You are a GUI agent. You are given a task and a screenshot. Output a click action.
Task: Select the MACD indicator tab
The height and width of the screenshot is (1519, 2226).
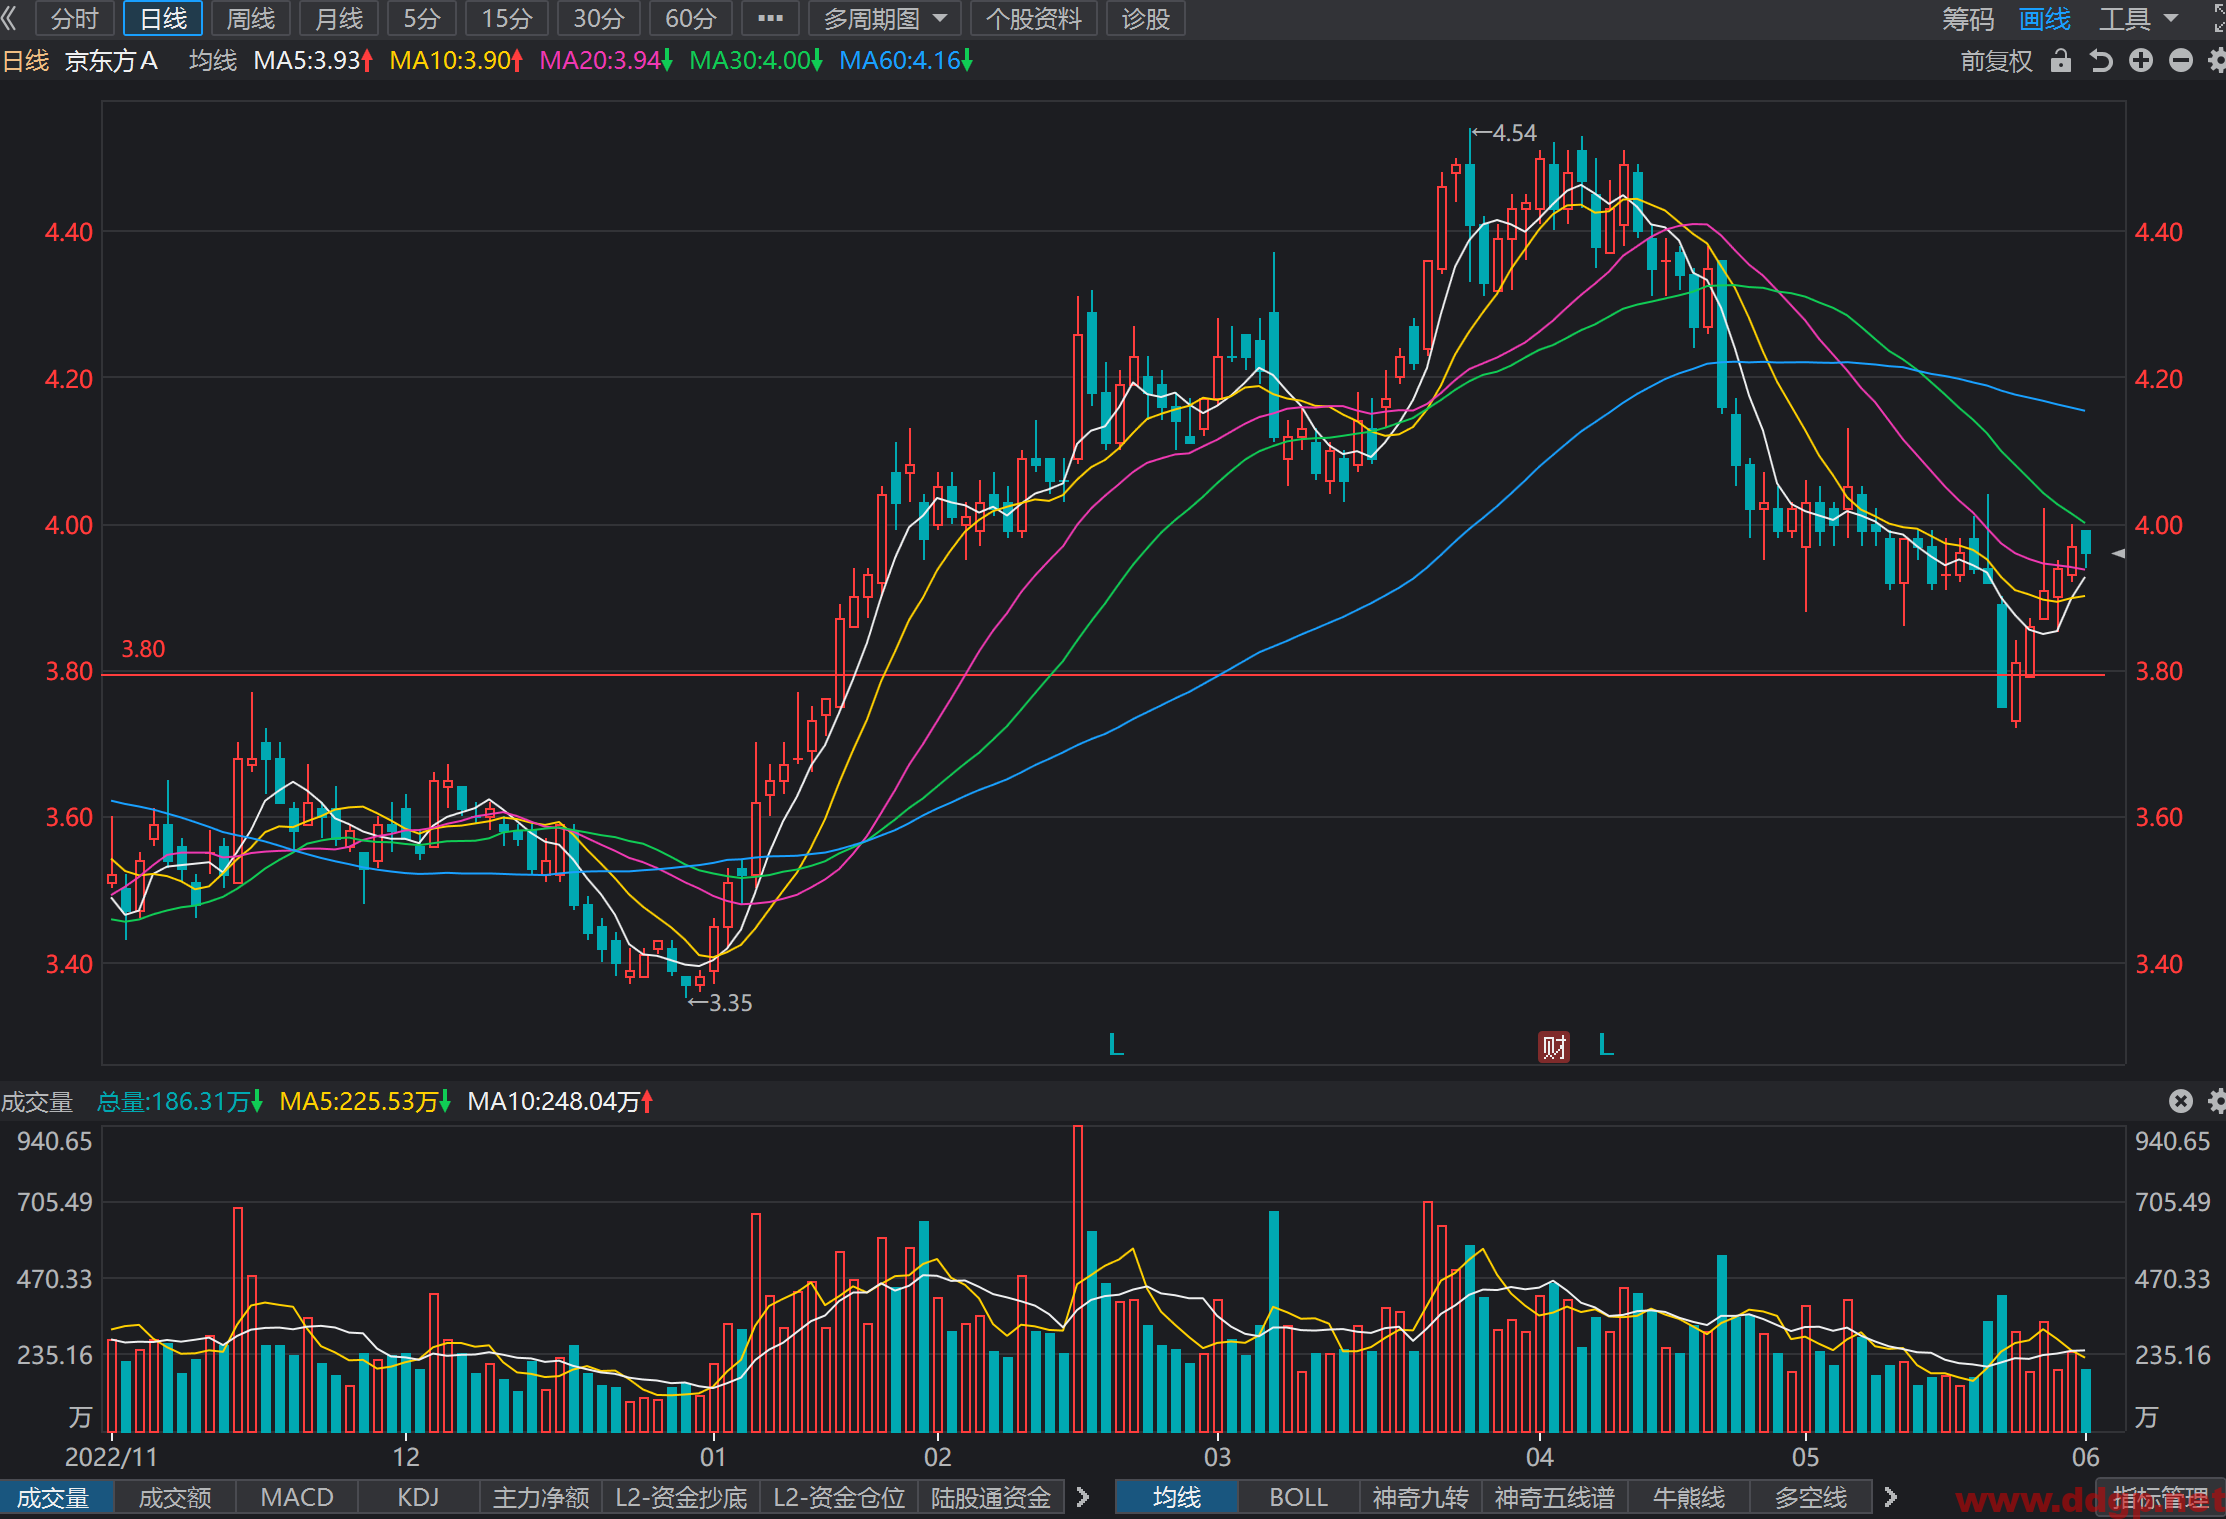297,1497
